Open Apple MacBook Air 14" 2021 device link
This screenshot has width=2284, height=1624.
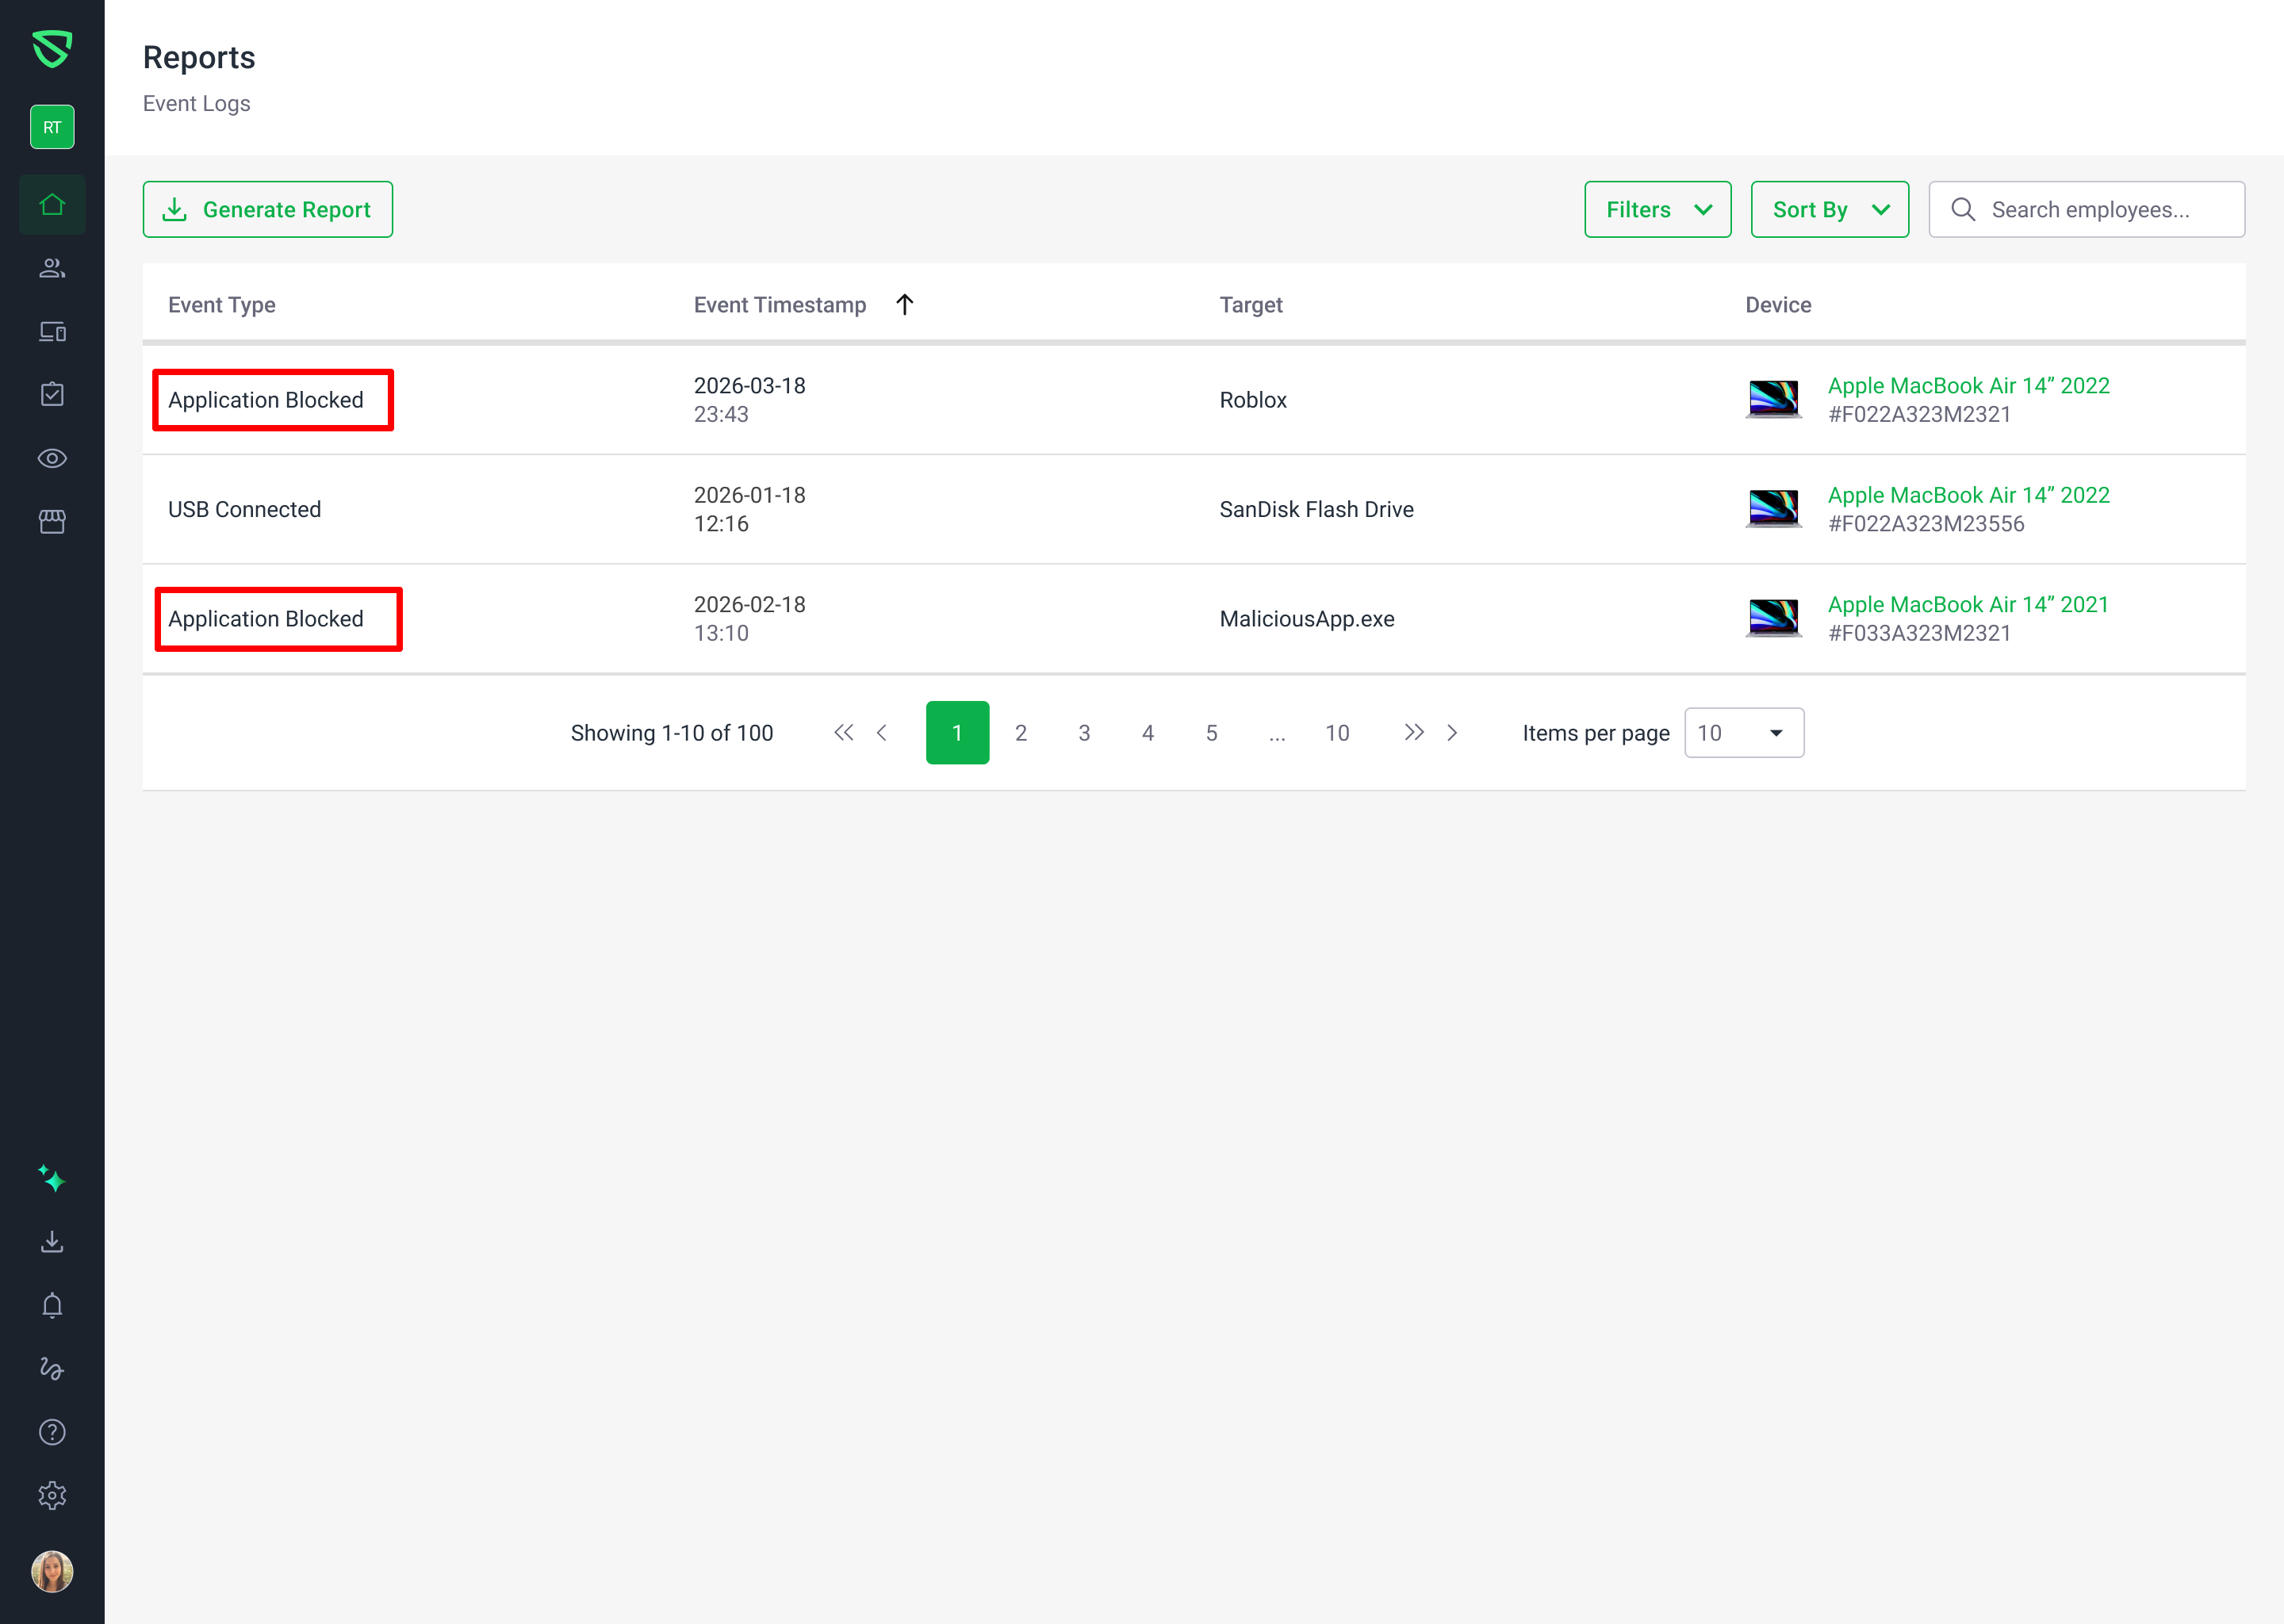(x=1967, y=604)
